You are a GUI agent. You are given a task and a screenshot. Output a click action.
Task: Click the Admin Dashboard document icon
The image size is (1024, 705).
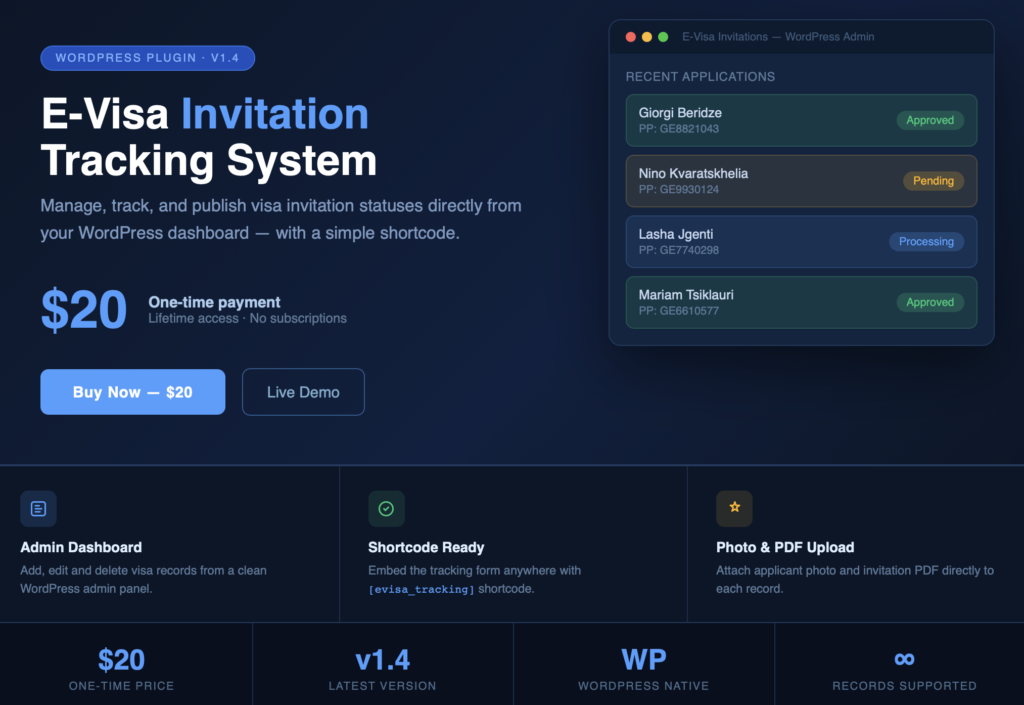(38, 509)
